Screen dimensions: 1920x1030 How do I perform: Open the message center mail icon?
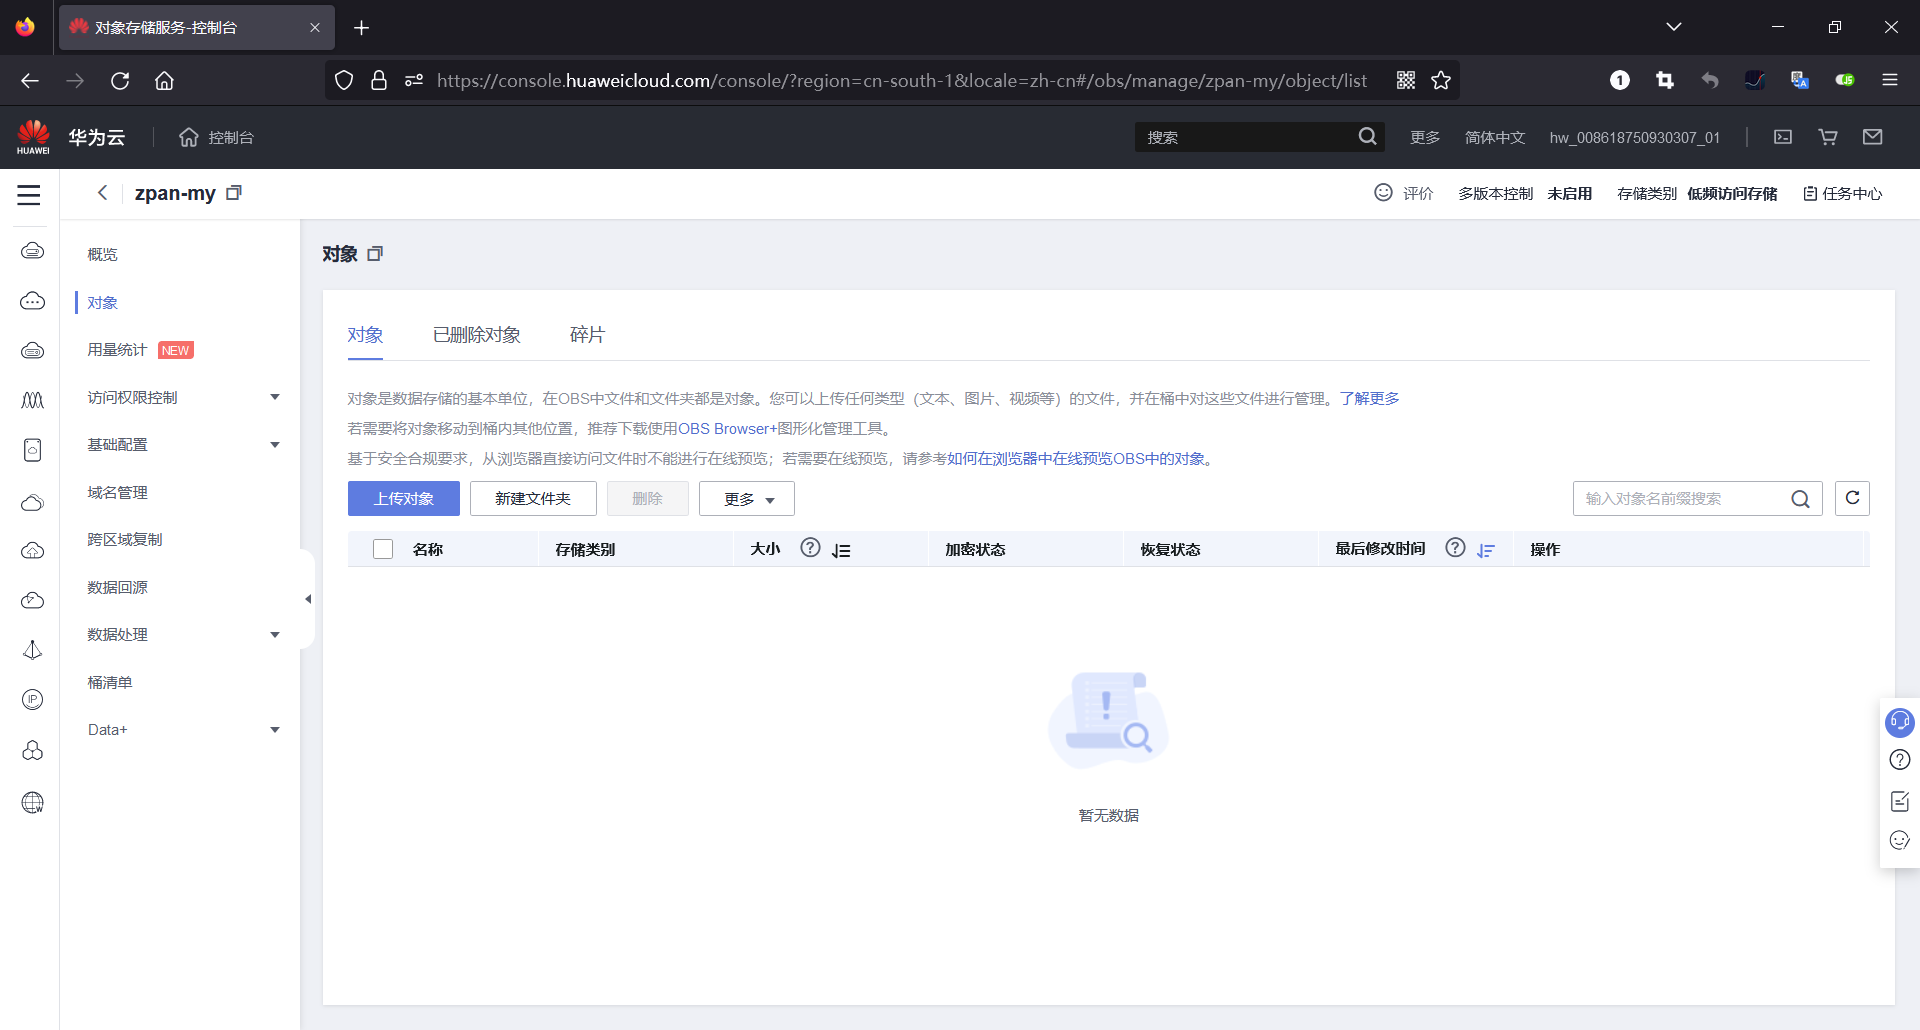tap(1873, 137)
